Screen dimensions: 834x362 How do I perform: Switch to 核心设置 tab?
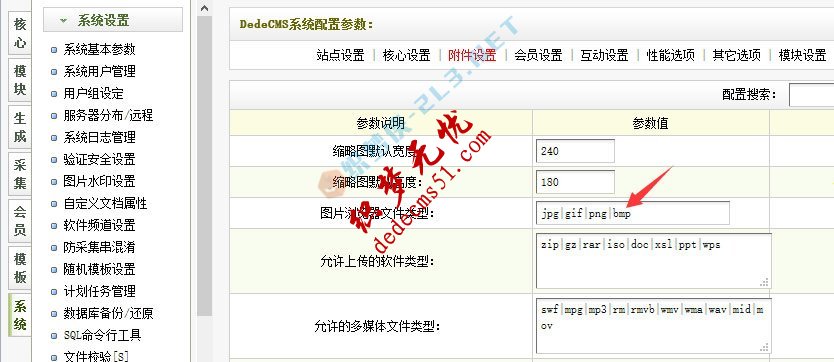point(406,55)
